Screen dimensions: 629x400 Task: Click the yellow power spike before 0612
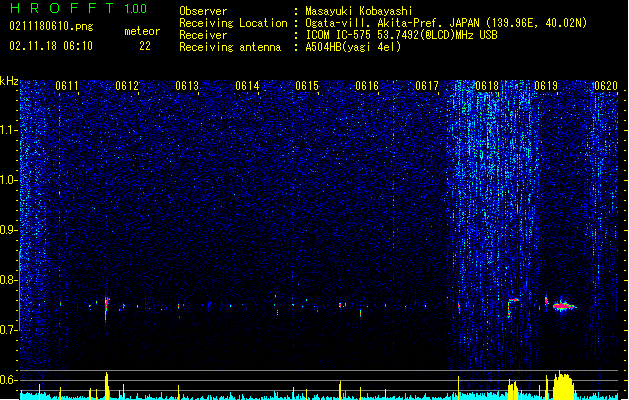click(x=107, y=386)
